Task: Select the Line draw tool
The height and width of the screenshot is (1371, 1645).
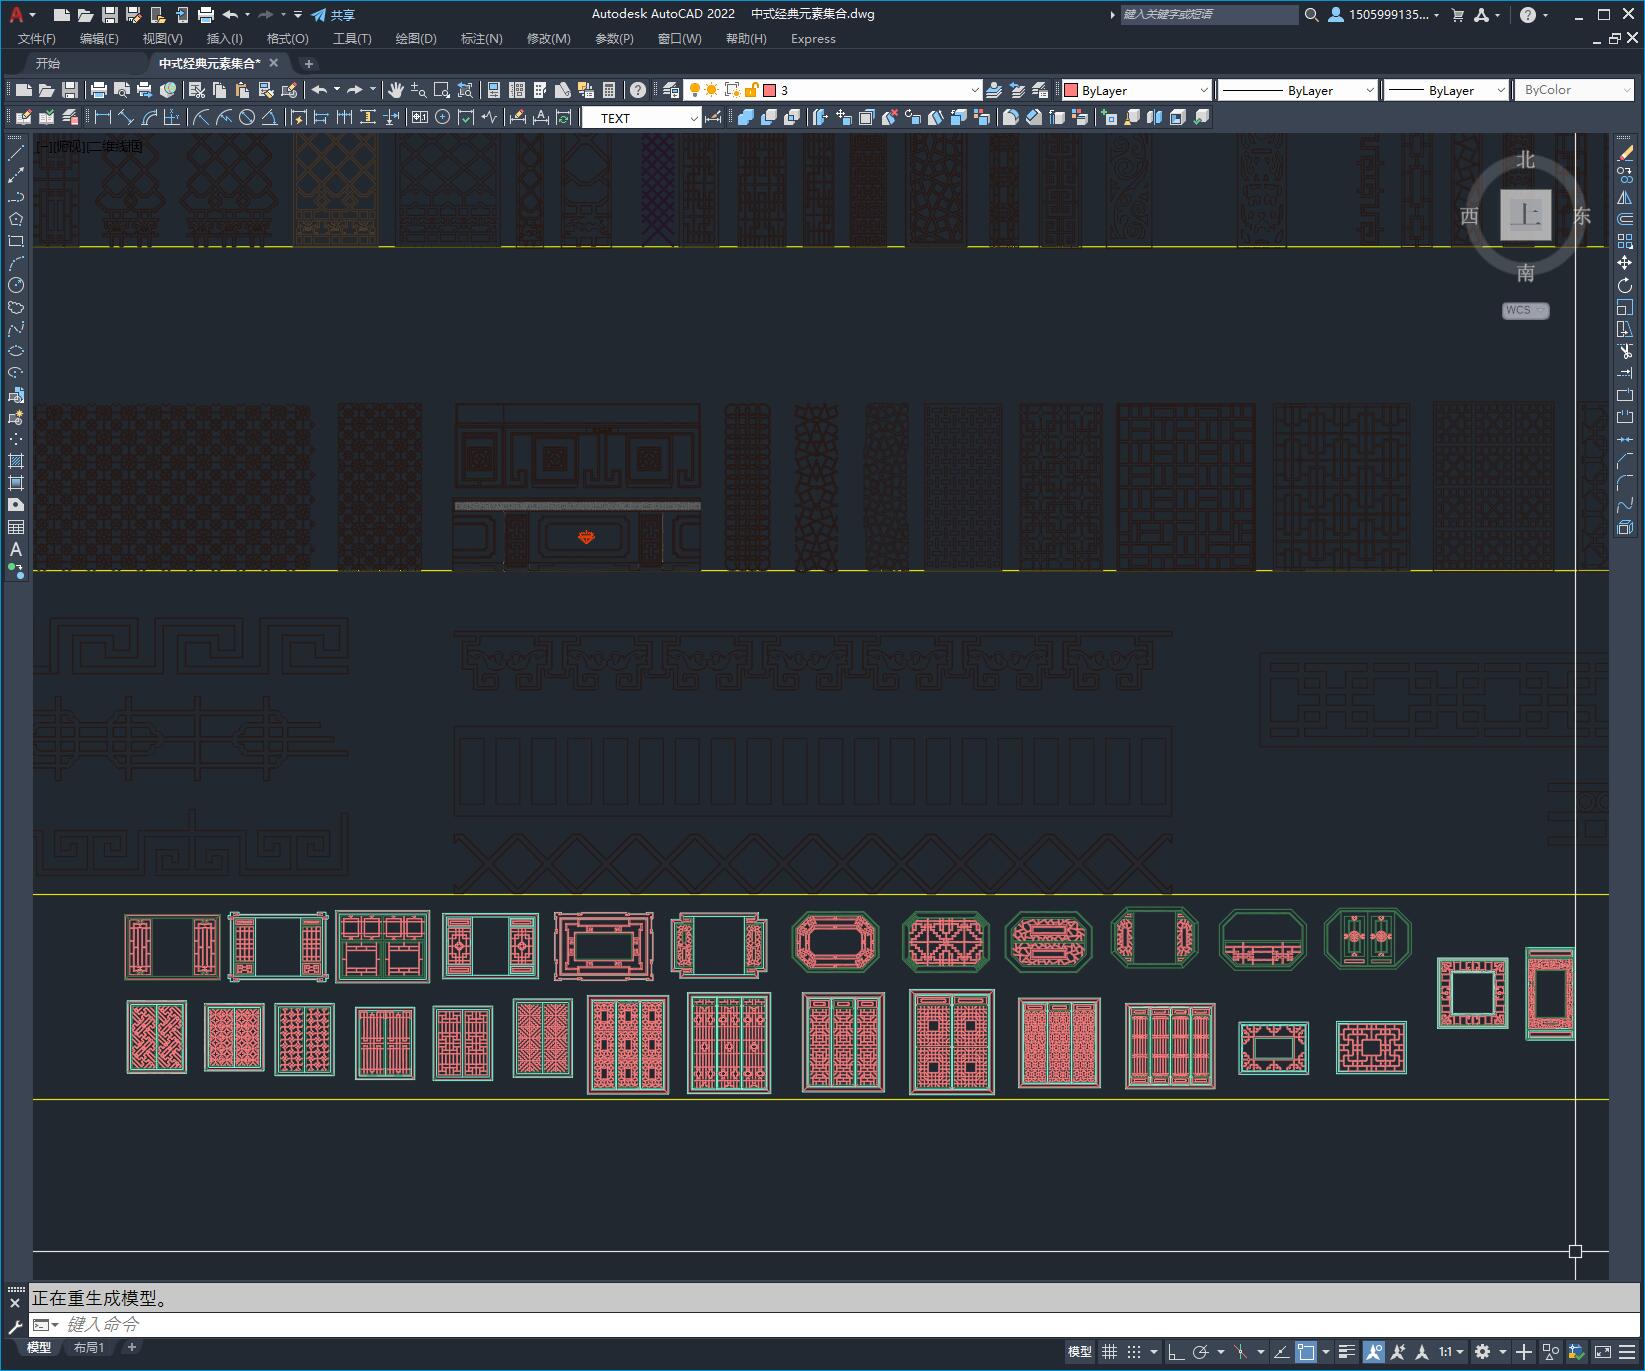Action: (x=16, y=153)
